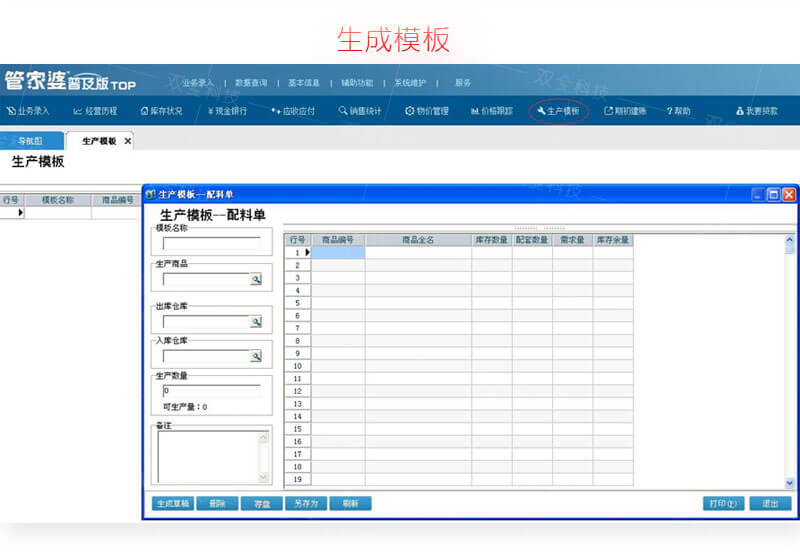Click the 备注 text area

click(208, 457)
